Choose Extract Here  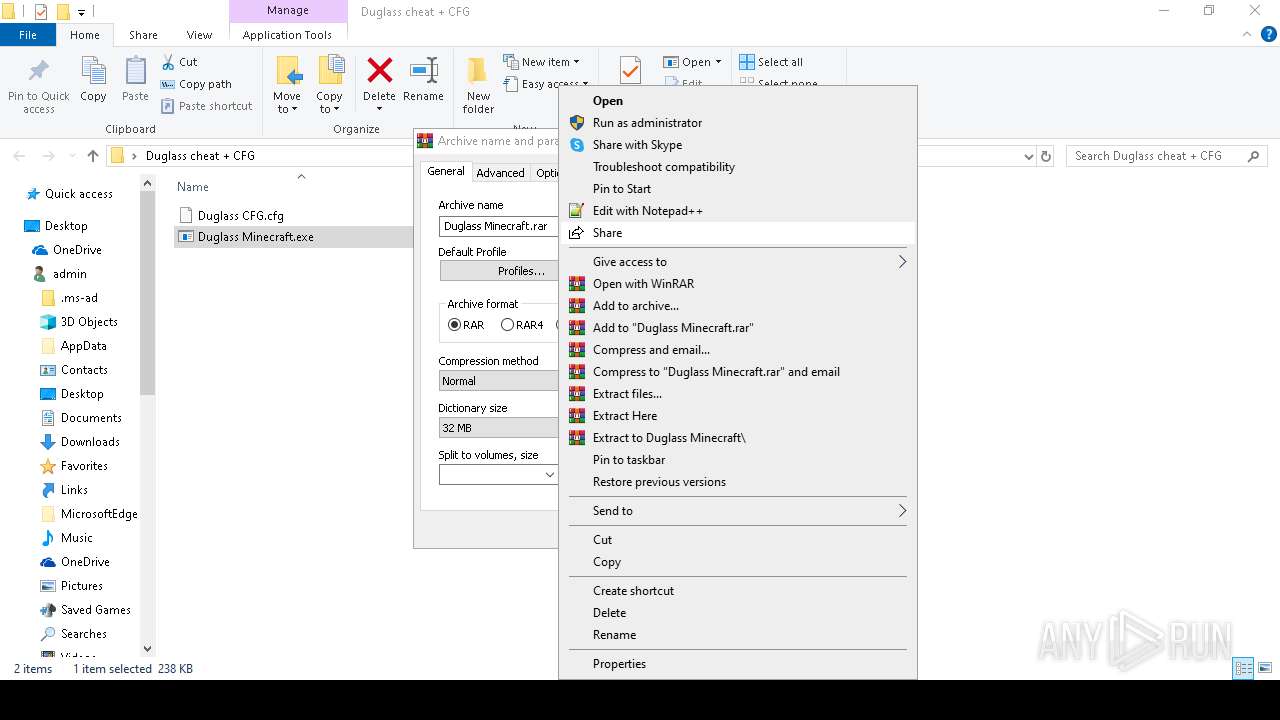[x=737, y=416]
